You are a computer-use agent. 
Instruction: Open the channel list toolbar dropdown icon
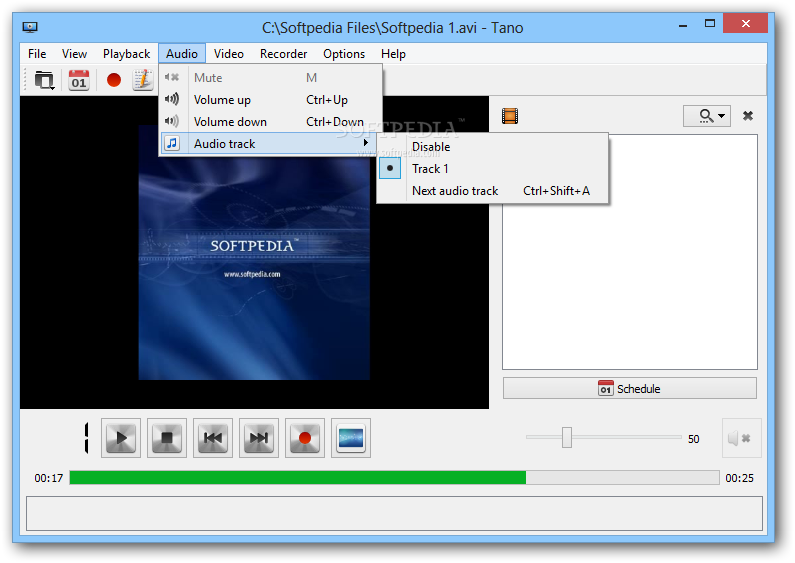click(44, 80)
